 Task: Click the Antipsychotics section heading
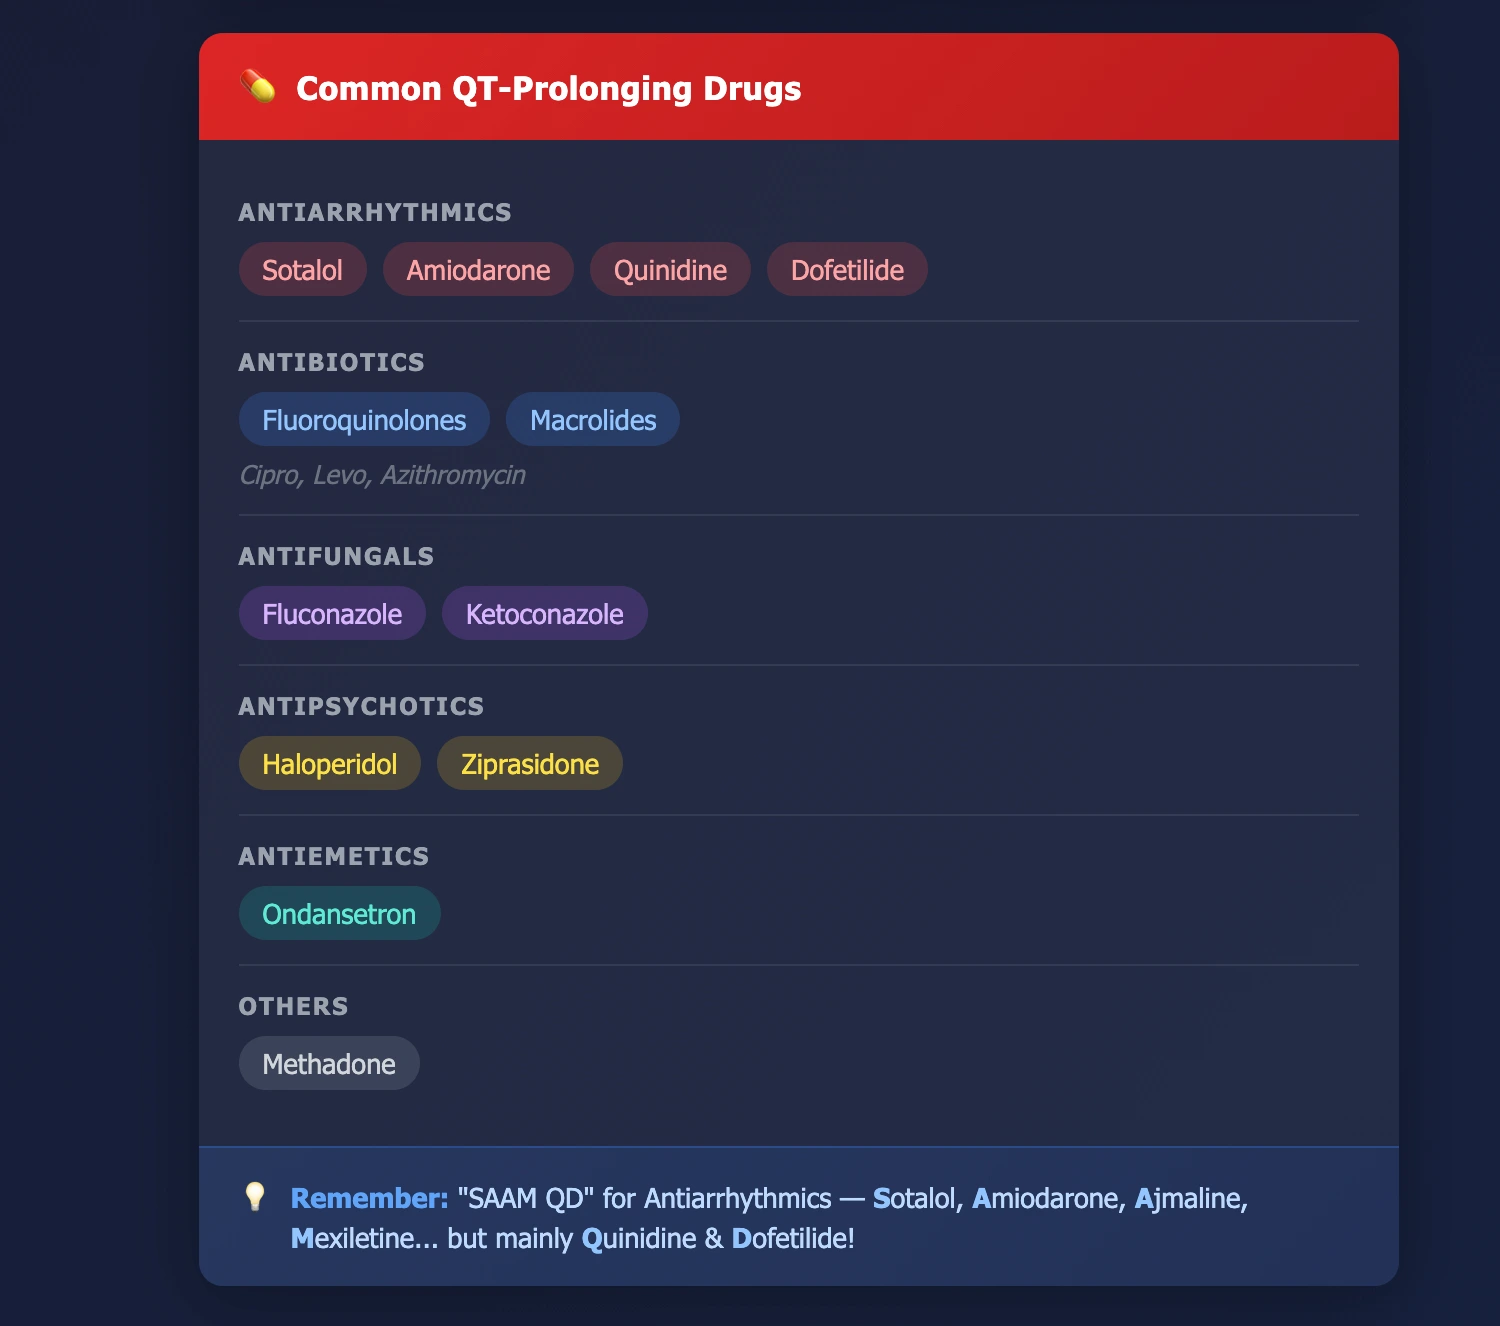(361, 706)
